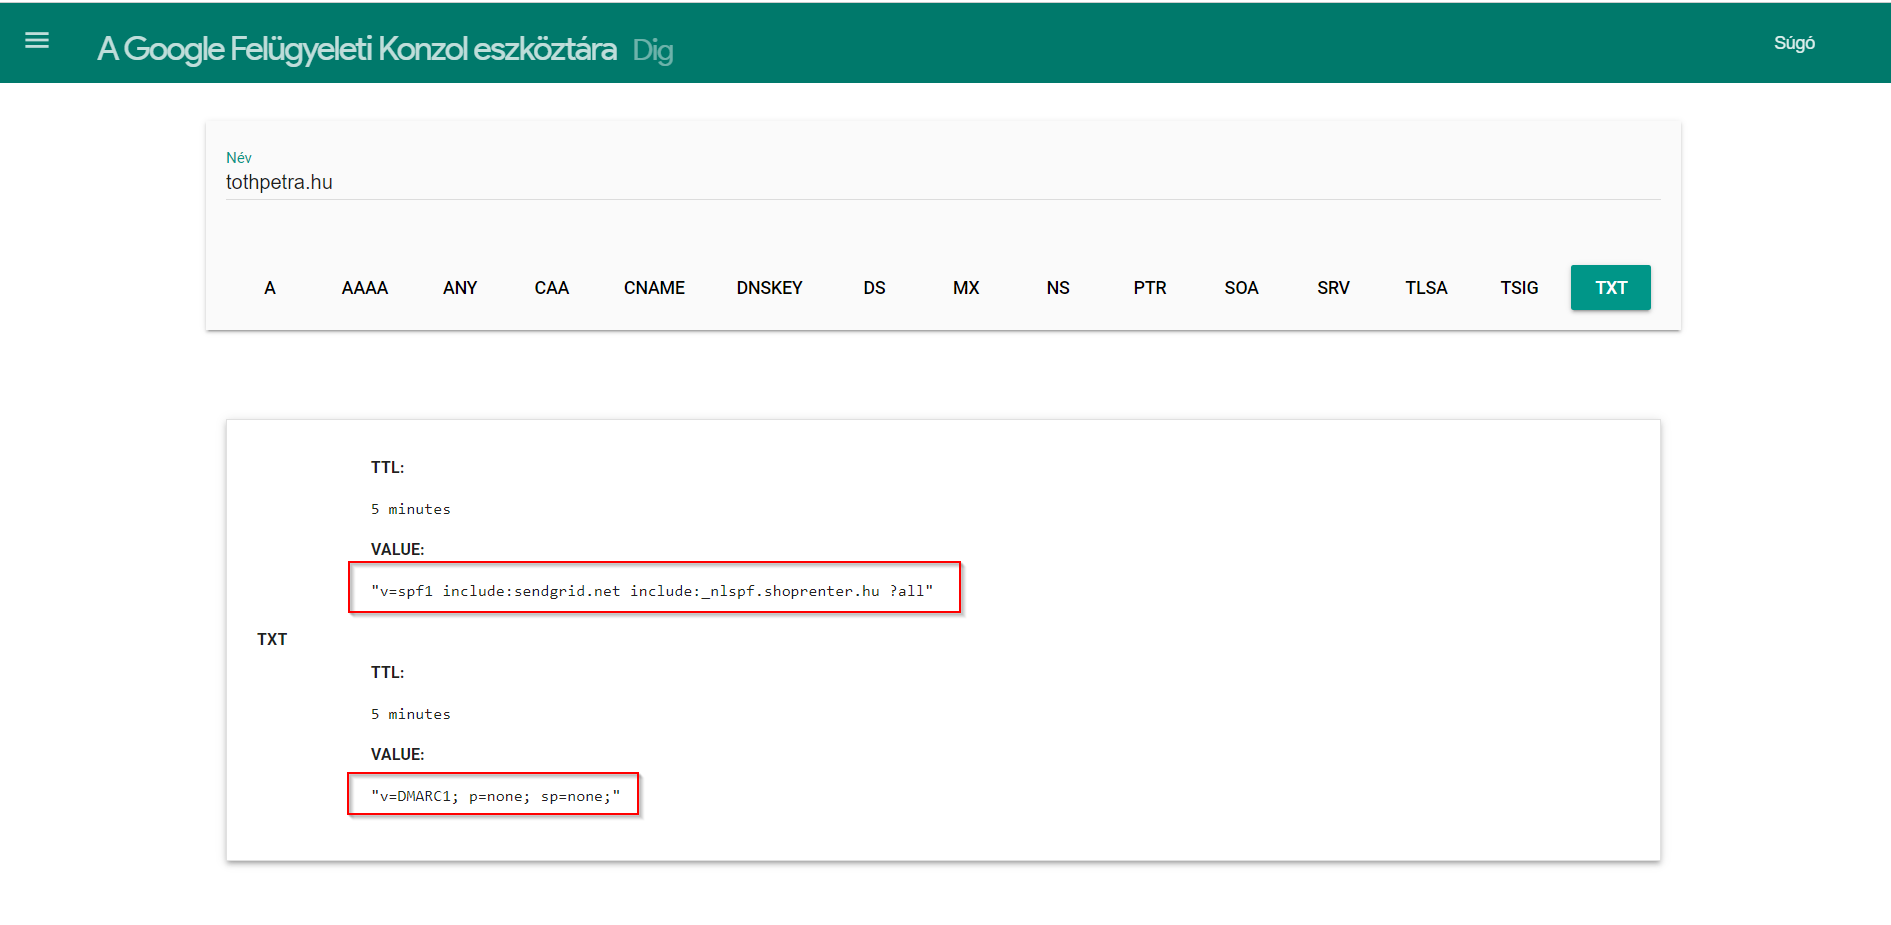Open the Súgó help link
This screenshot has width=1891, height=925.
[1794, 43]
